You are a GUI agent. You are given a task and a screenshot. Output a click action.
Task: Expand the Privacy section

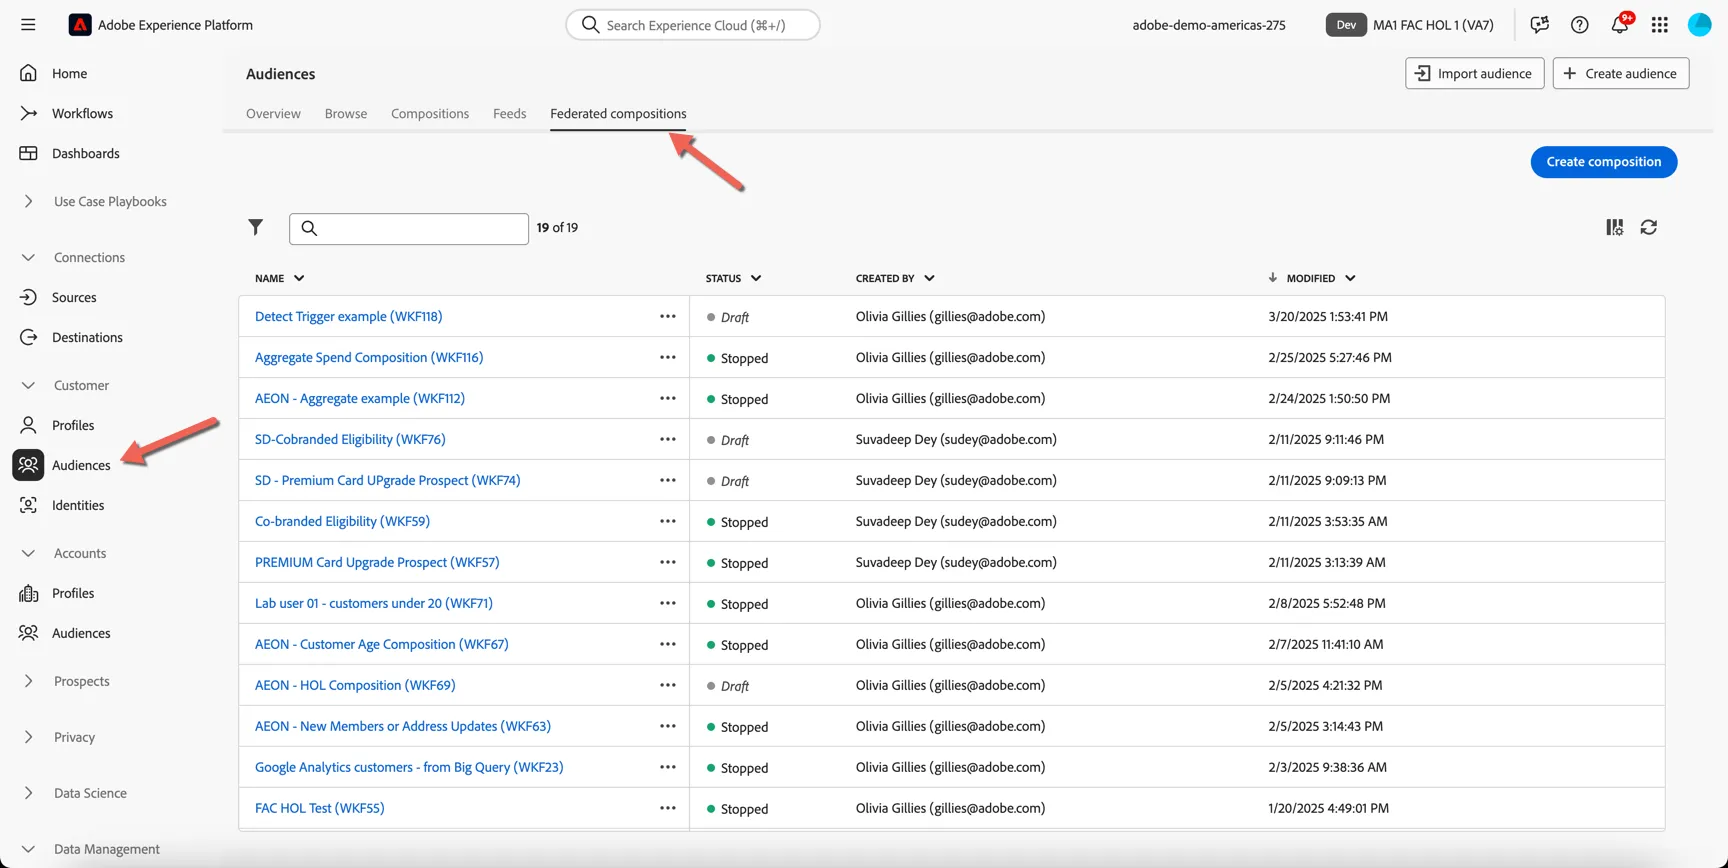coord(28,737)
